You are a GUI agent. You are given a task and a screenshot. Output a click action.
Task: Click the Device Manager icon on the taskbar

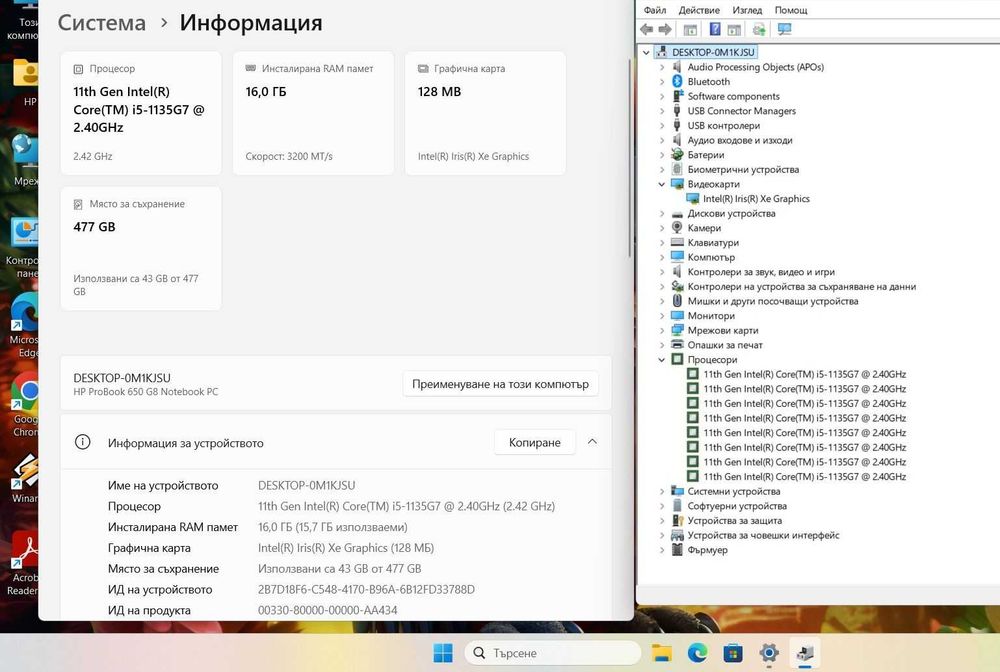[x=805, y=653]
